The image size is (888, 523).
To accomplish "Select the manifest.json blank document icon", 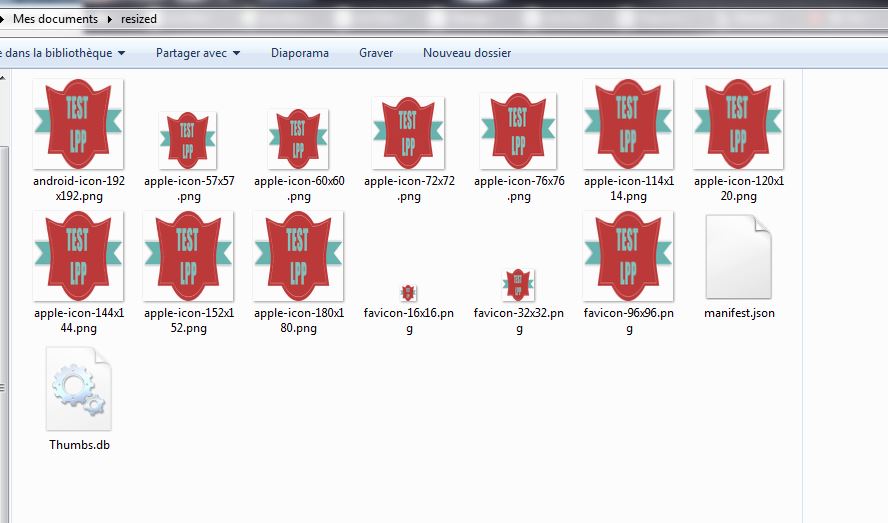I will (x=738, y=258).
